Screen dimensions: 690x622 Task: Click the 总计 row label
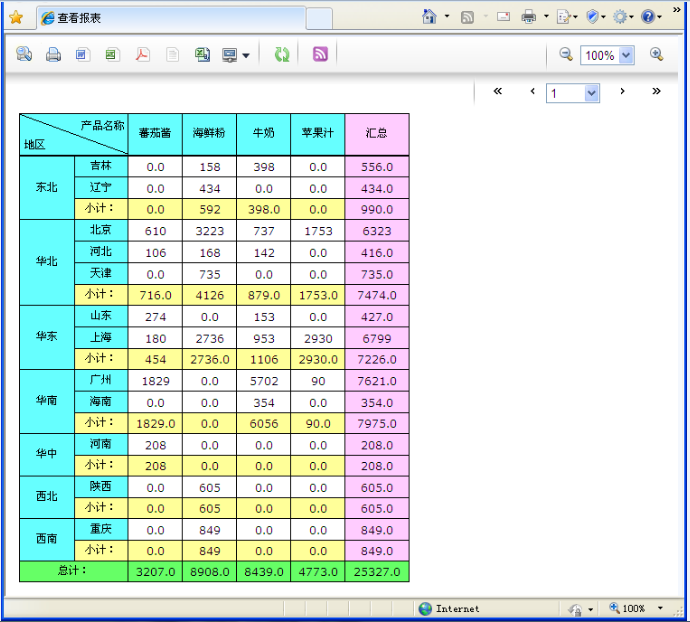point(73,571)
